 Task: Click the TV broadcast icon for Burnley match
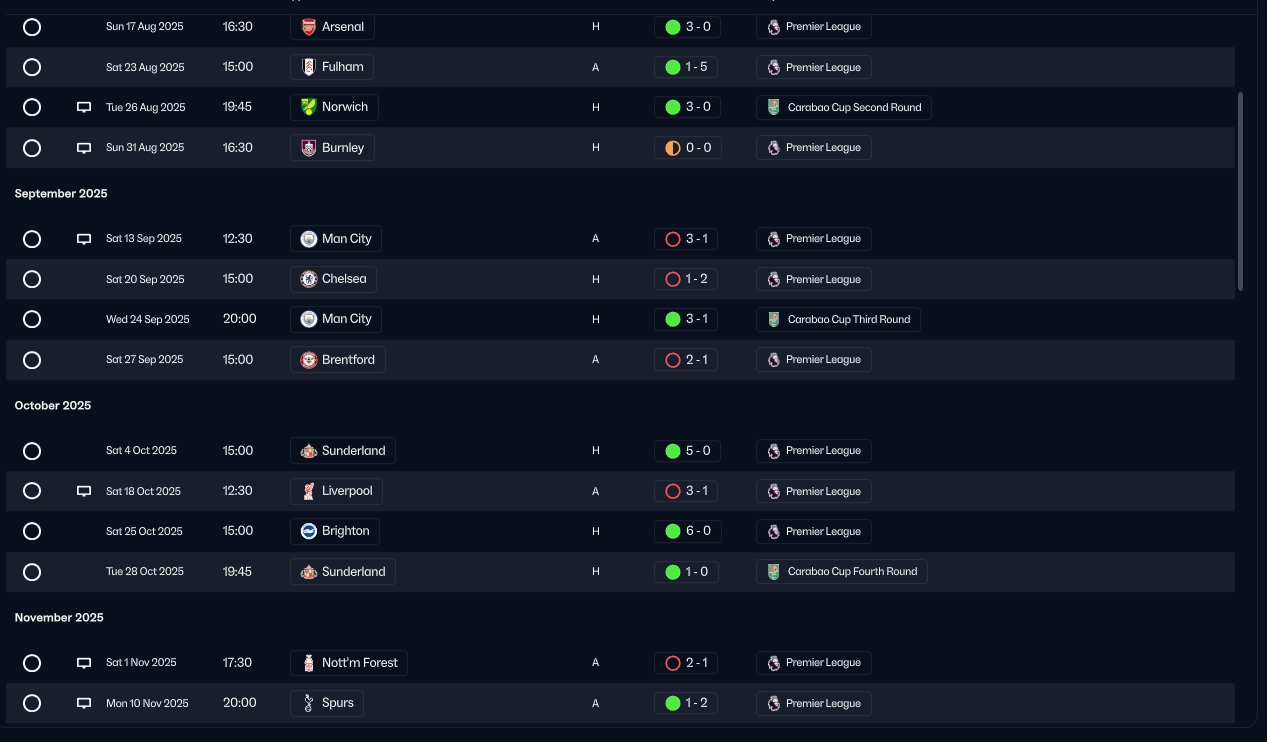tap(84, 148)
